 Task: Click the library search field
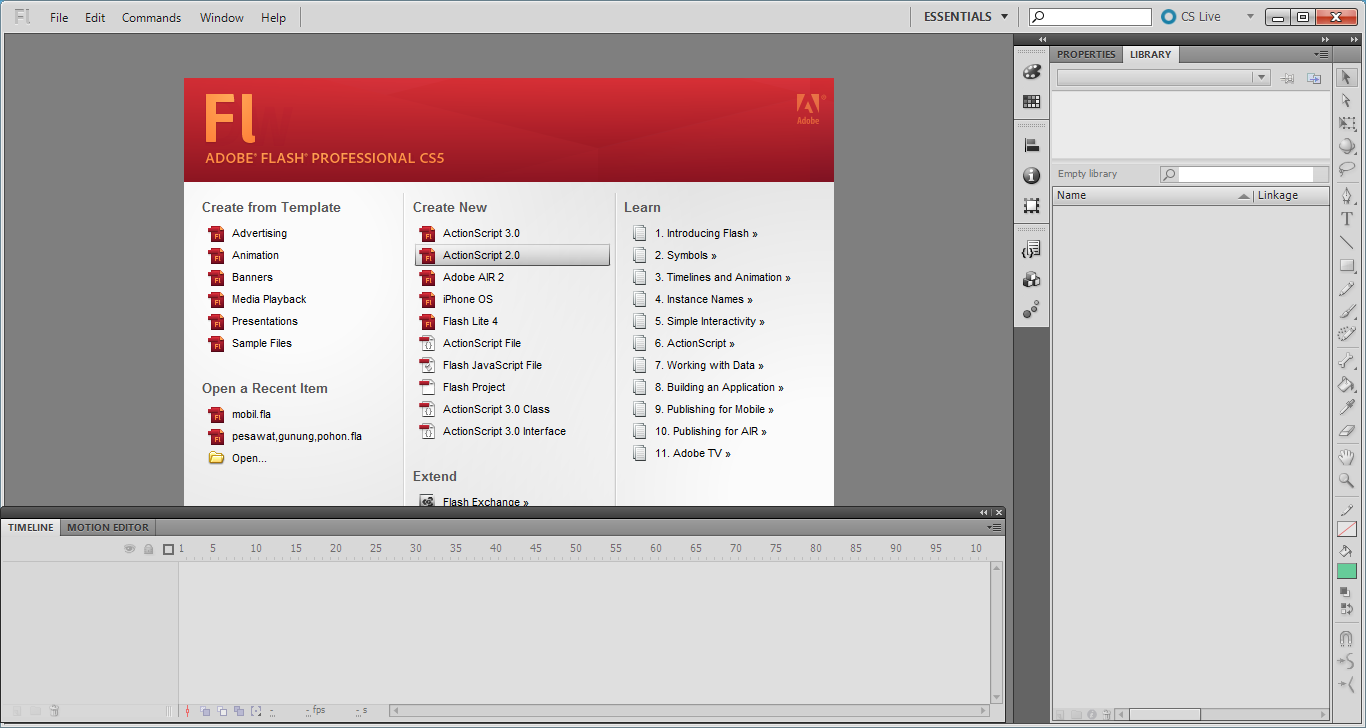pyautogui.click(x=1244, y=174)
